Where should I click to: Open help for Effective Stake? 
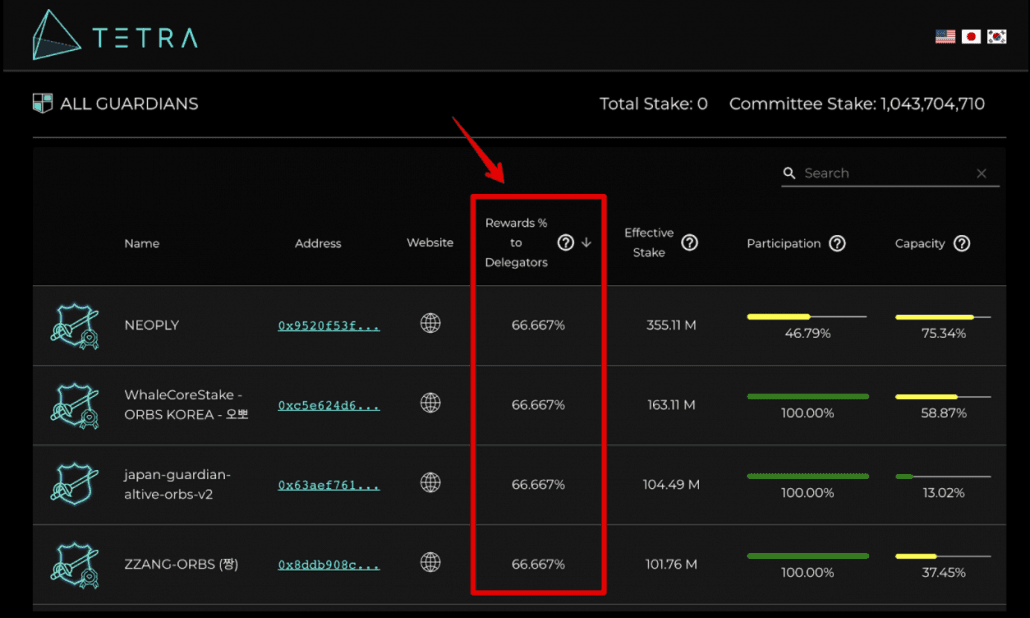click(x=689, y=242)
